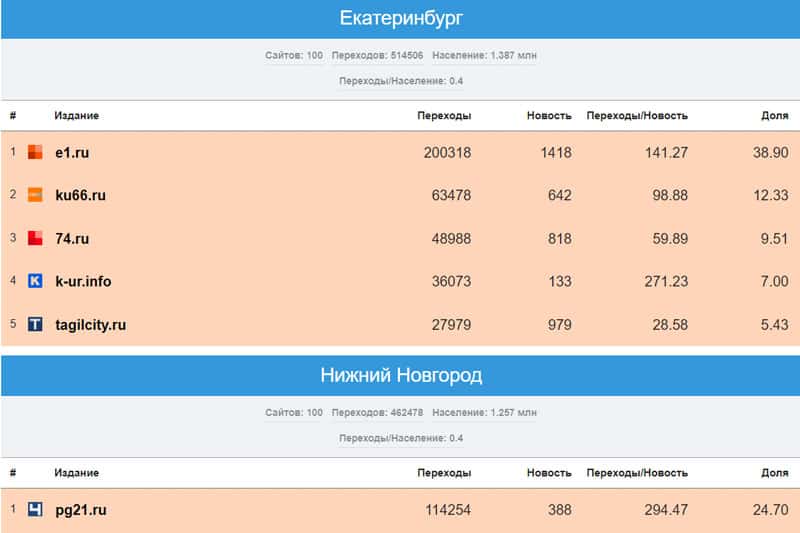The width and height of the screenshot is (800, 533).
Task: Sort Нижний Новгород table by Переходы/Новость column
Action: pos(637,473)
